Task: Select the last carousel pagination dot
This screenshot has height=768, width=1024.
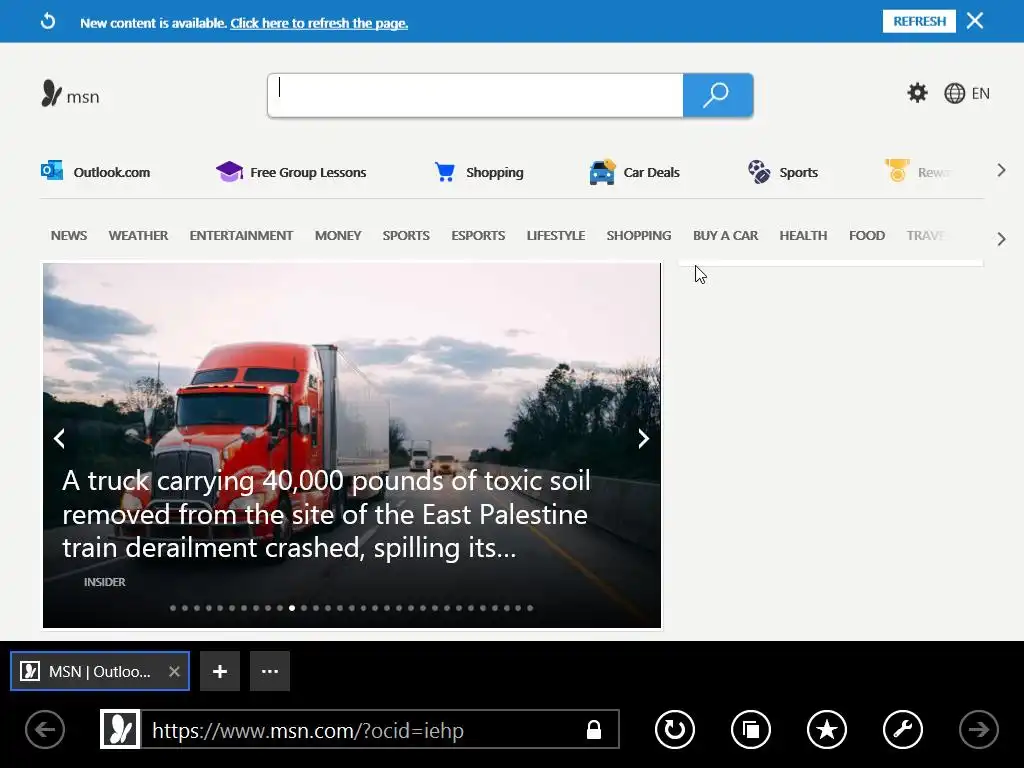Action: point(530,608)
